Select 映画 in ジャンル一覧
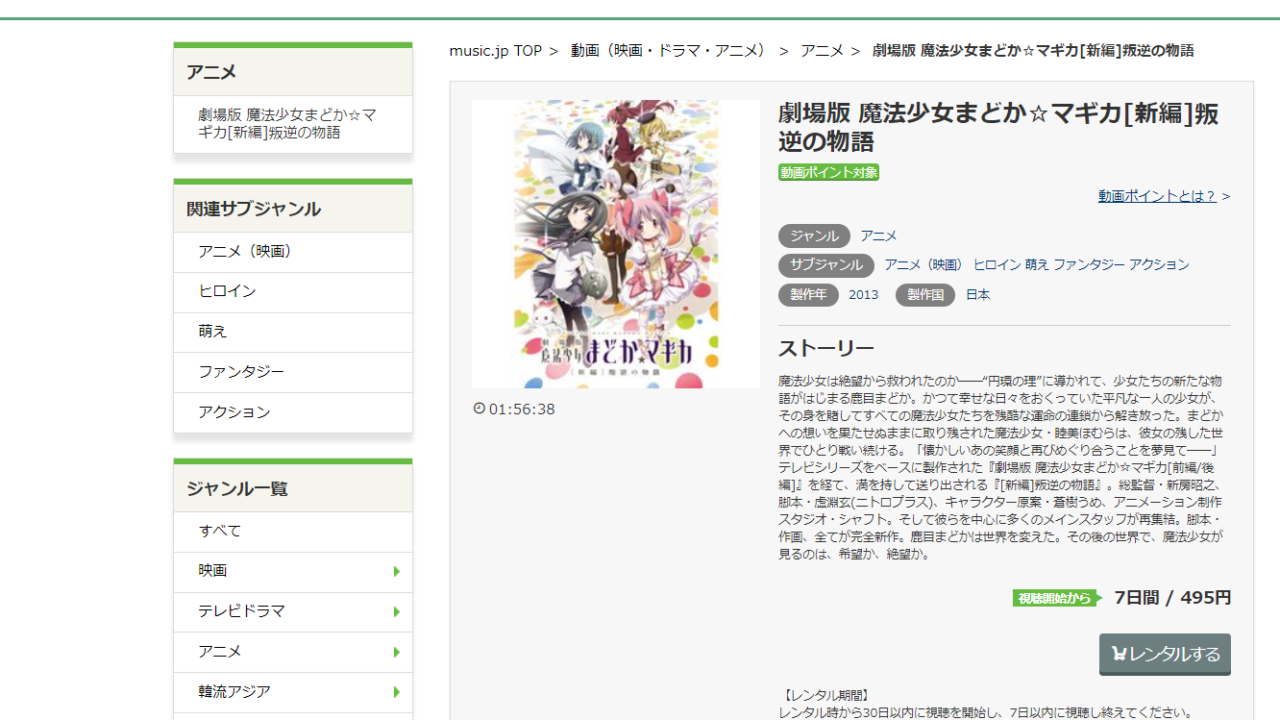1280x720 pixels. (293, 571)
